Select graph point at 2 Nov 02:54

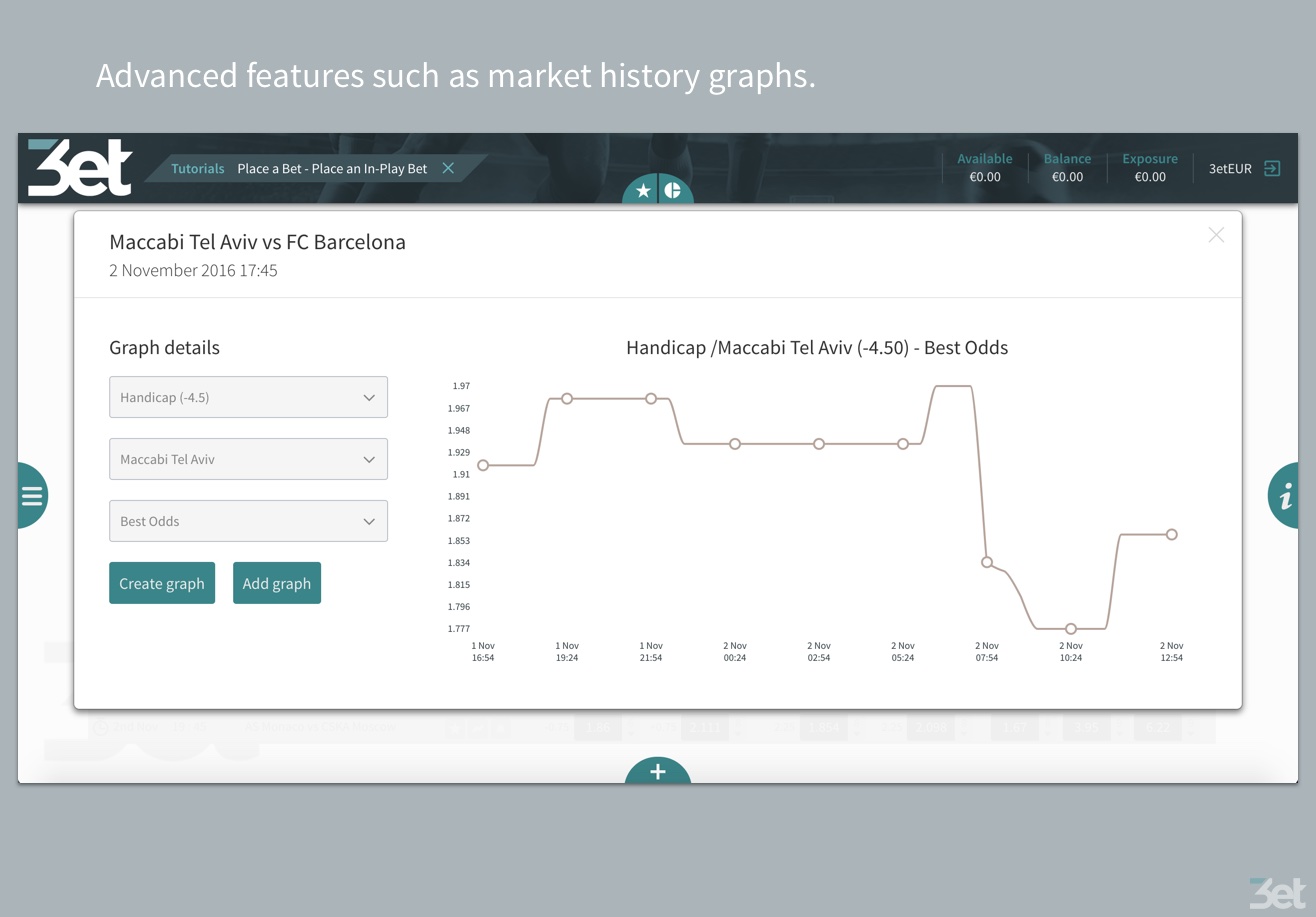(819, 444)
